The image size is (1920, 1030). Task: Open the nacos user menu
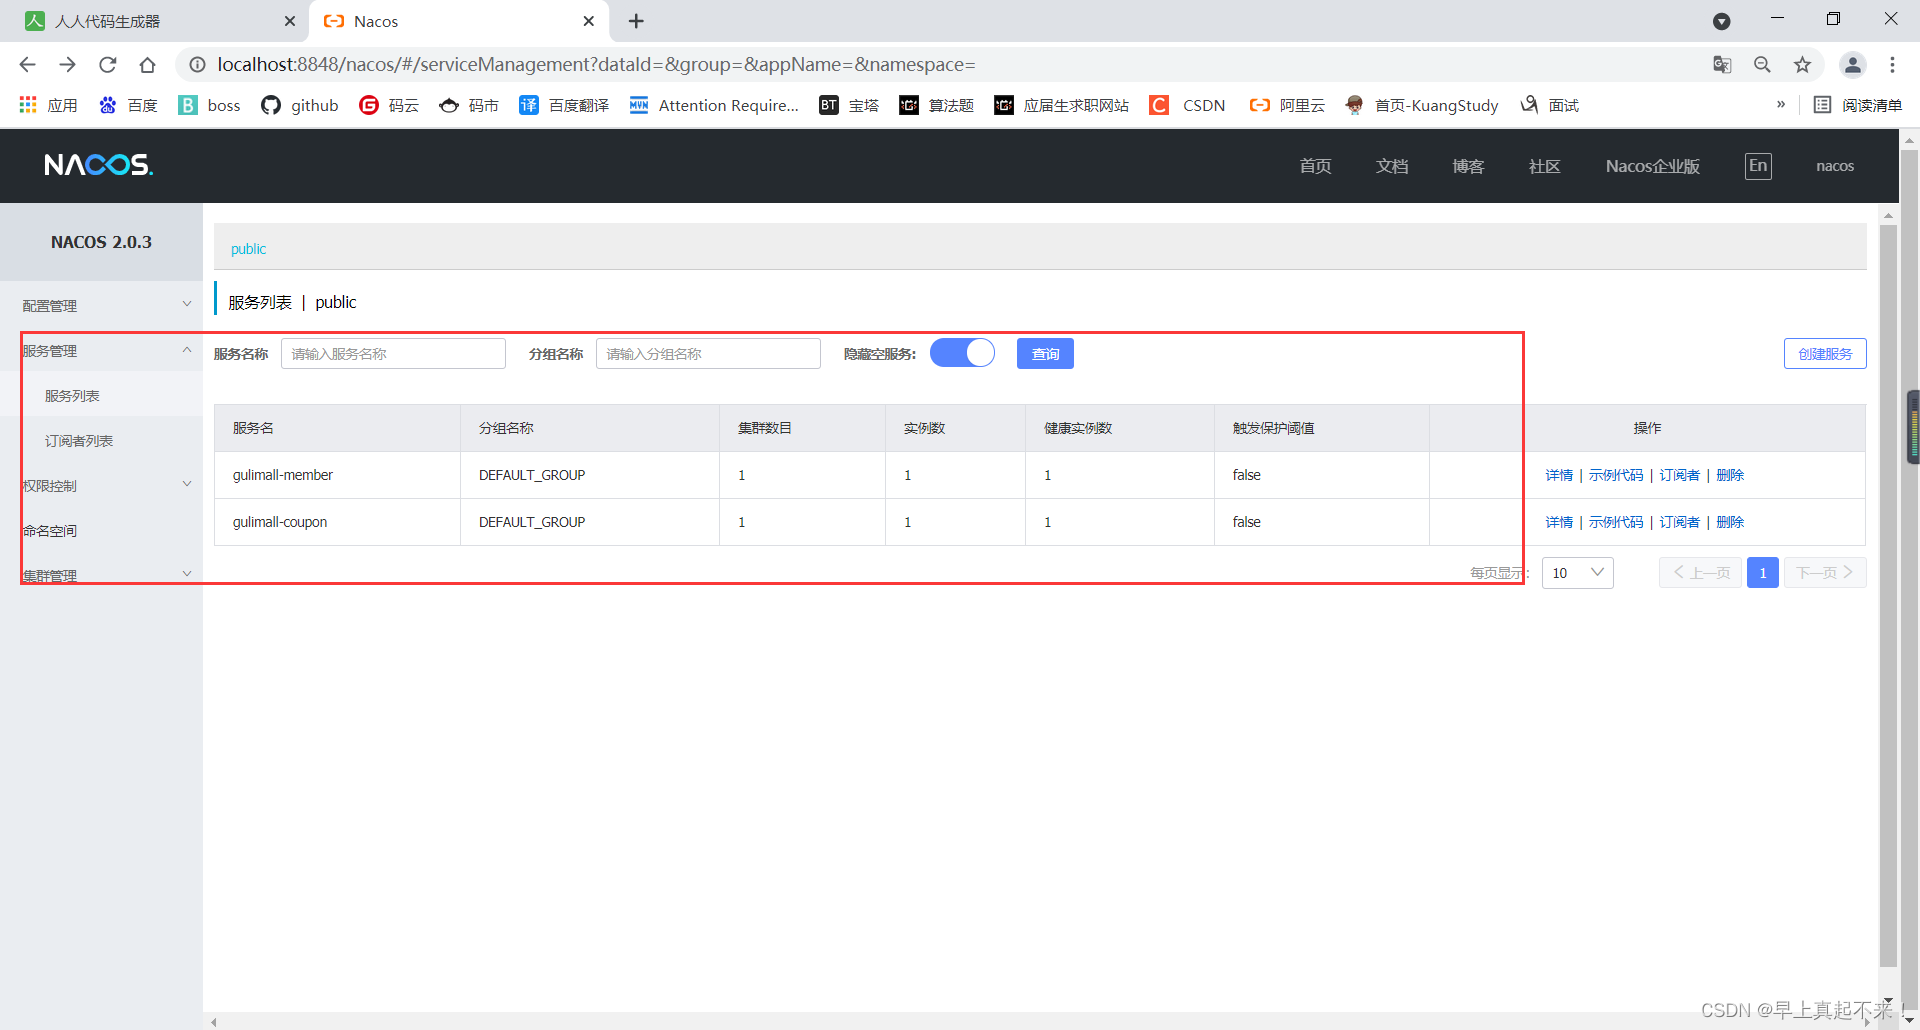tap(1835, 166)
